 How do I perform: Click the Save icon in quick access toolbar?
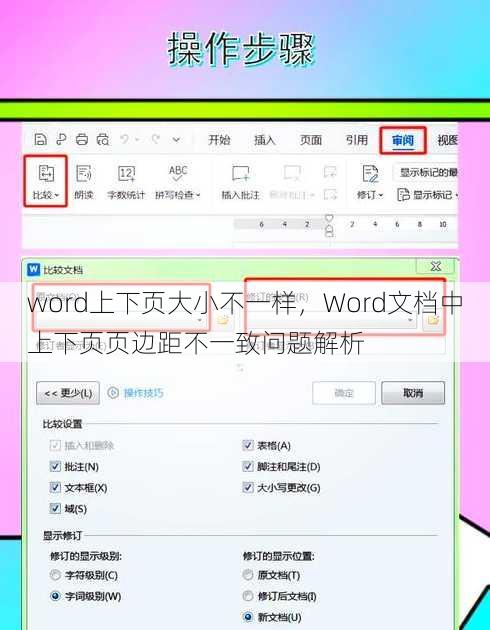point(41,139)
